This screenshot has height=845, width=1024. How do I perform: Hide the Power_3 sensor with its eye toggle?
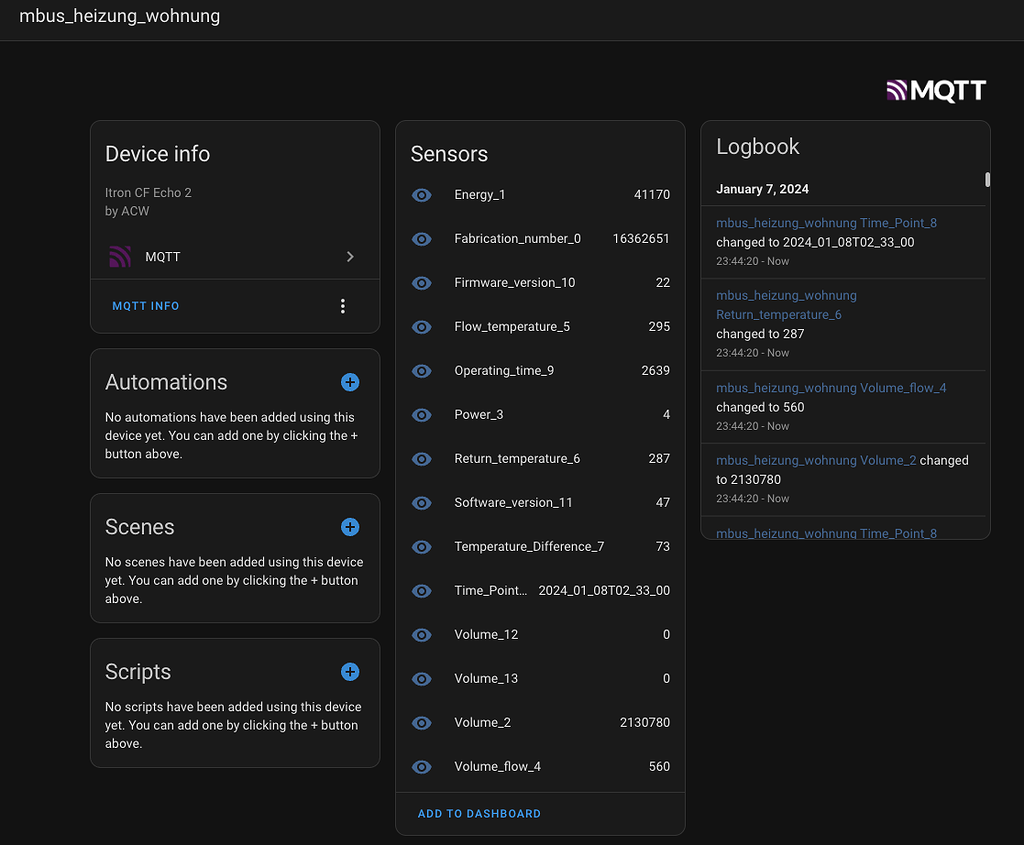(x=422, y=415)
